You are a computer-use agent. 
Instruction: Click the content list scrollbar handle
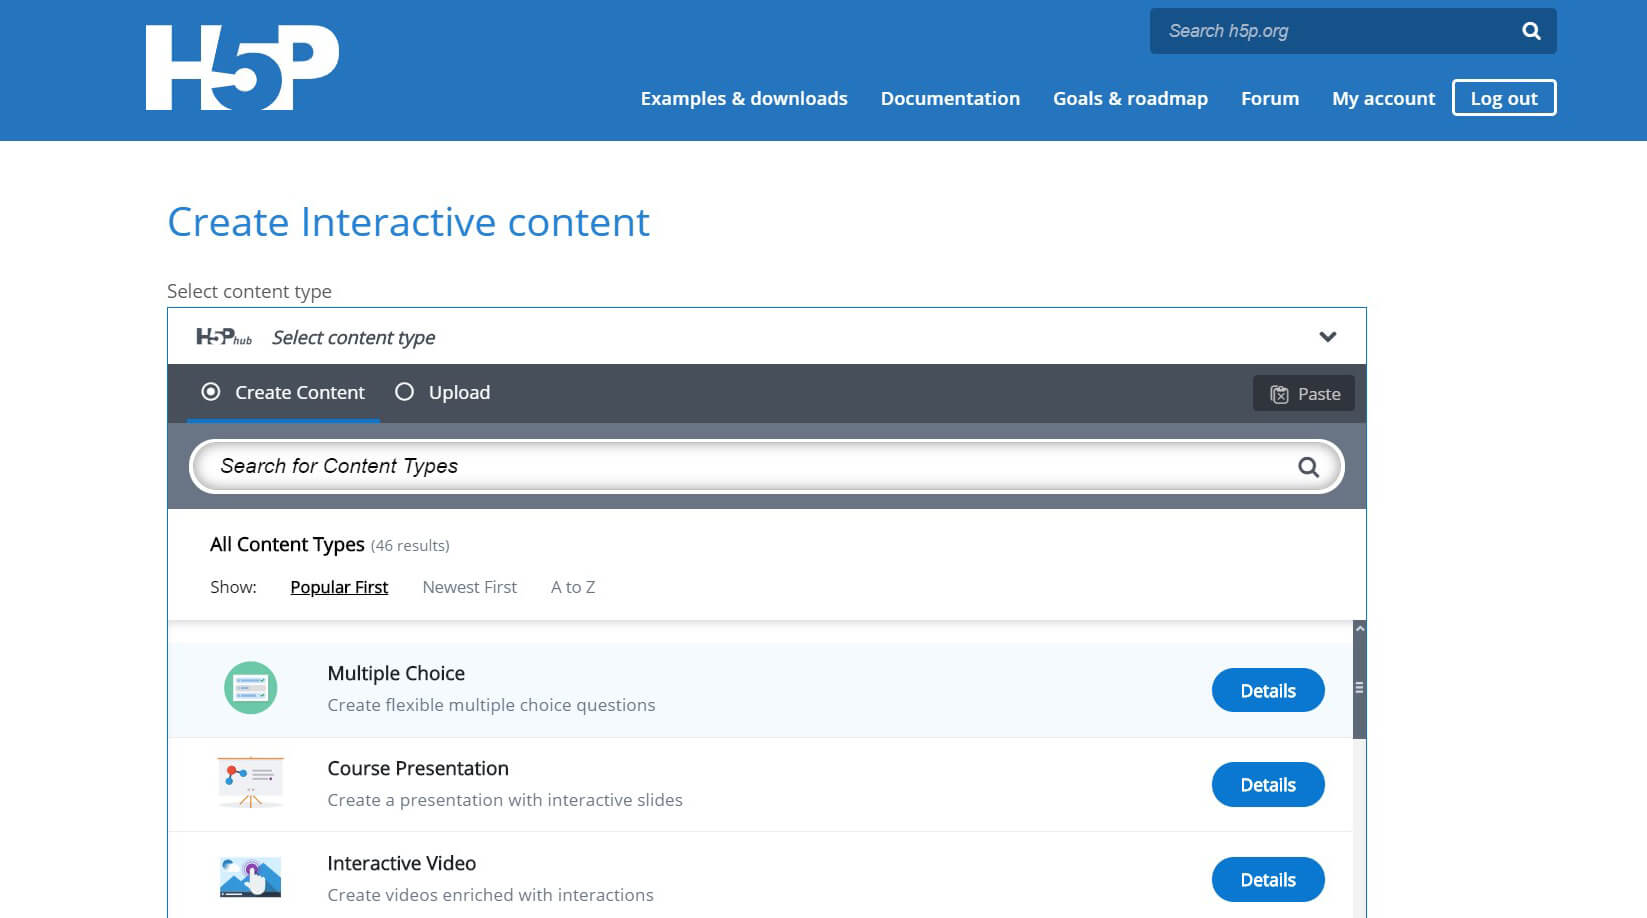(1359, 687)
